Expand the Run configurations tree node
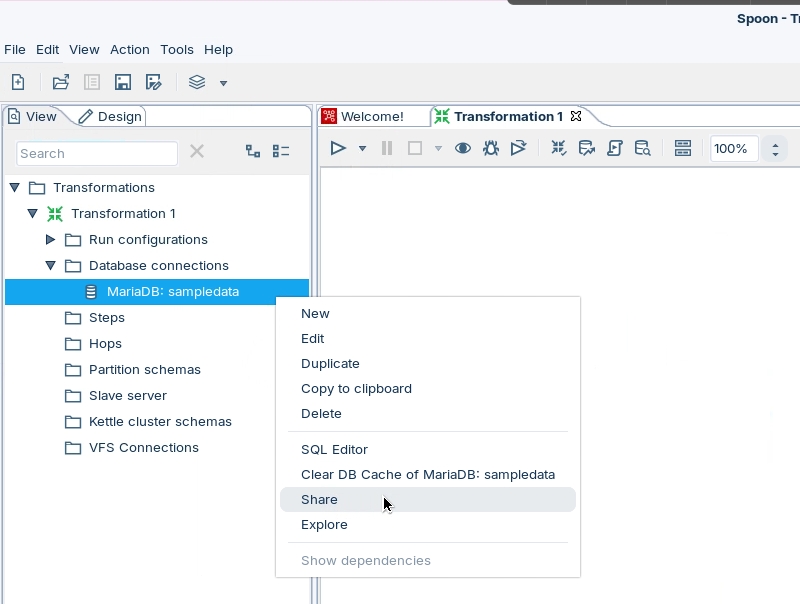 51,240
